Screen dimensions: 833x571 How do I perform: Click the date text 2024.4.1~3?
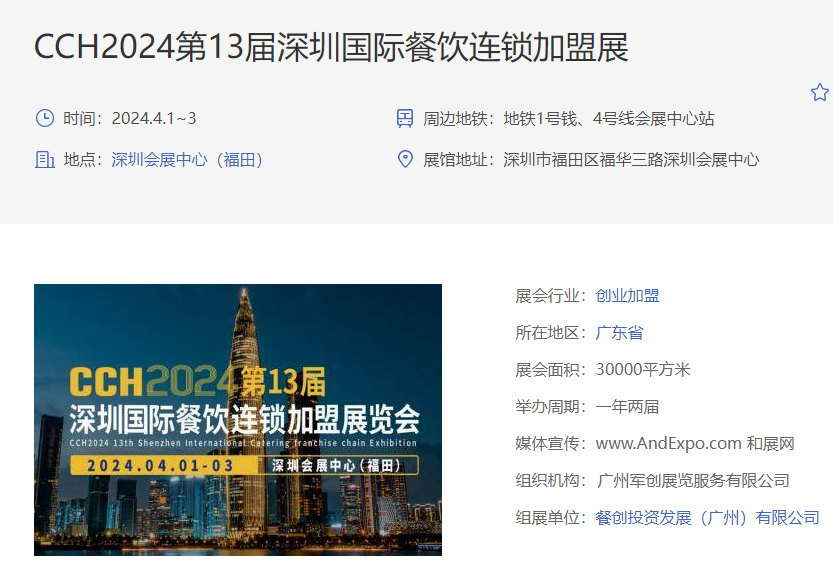154,118
